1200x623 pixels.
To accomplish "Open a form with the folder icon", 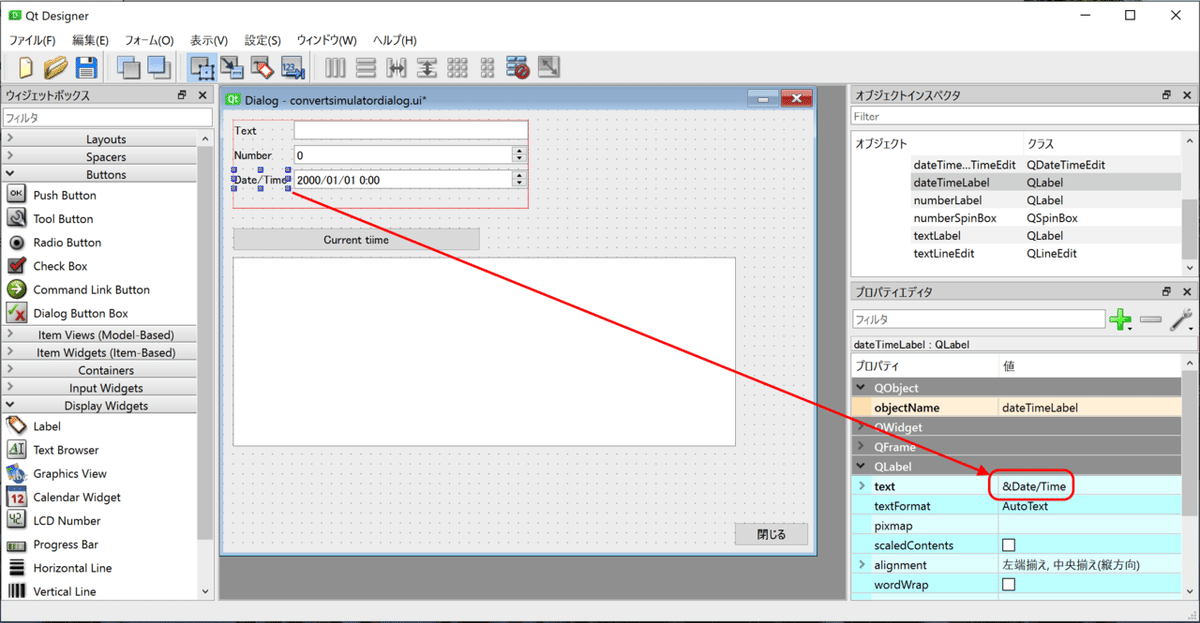I will 56,68.
